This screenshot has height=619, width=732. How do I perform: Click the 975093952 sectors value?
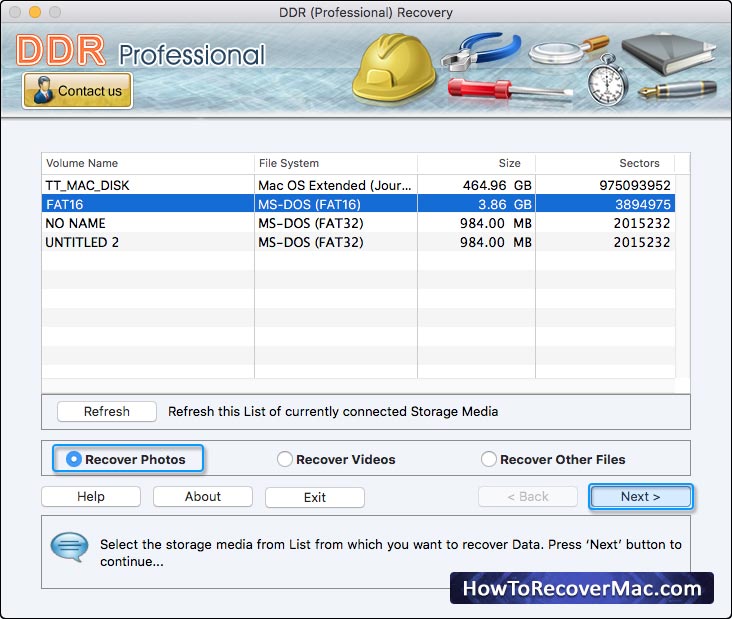pyautogui.click(x=635, y=185)
